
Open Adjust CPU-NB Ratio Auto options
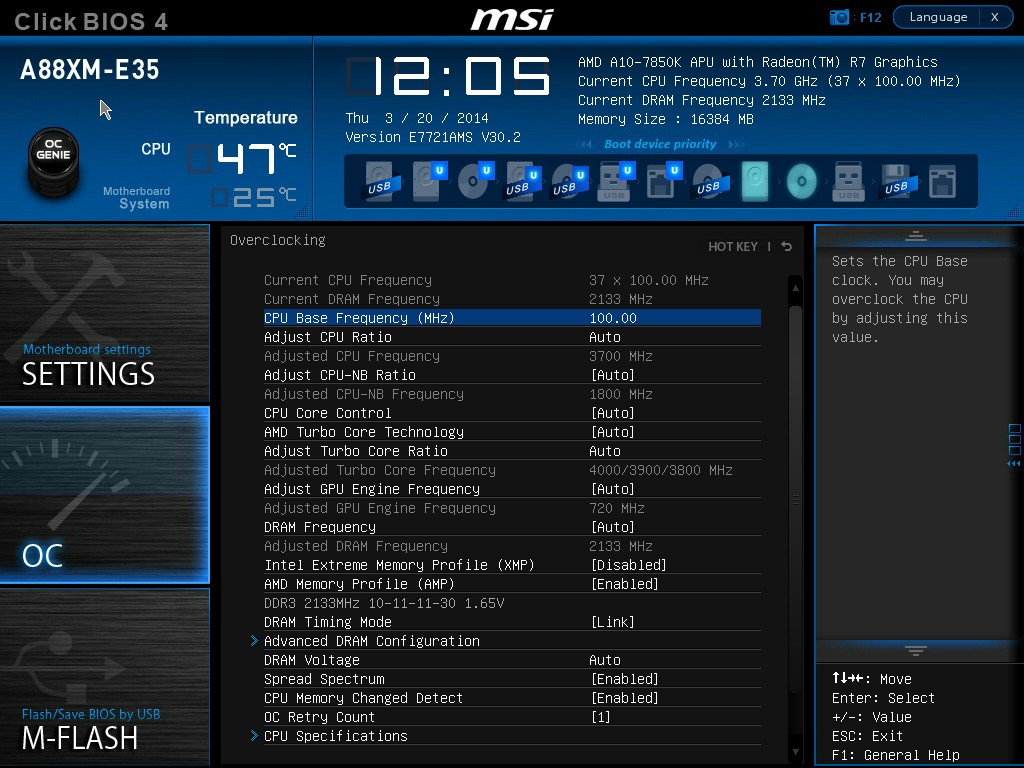(x=613, y=375)
